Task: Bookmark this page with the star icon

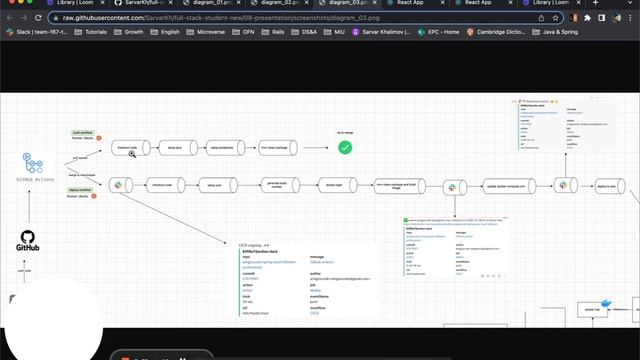Action: tap(555, 18)
